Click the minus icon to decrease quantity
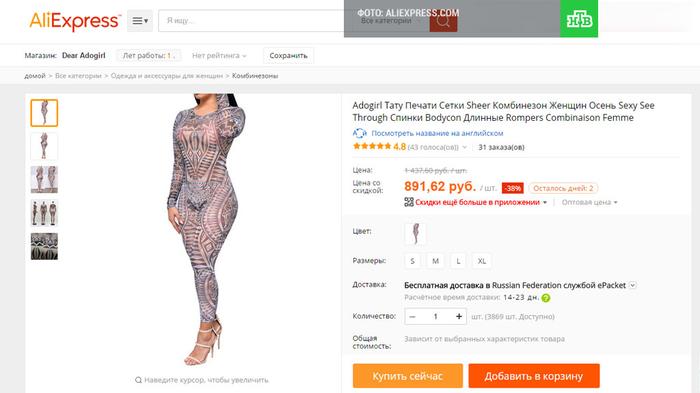This screenshot has width=700, height=393. point(412,317)
